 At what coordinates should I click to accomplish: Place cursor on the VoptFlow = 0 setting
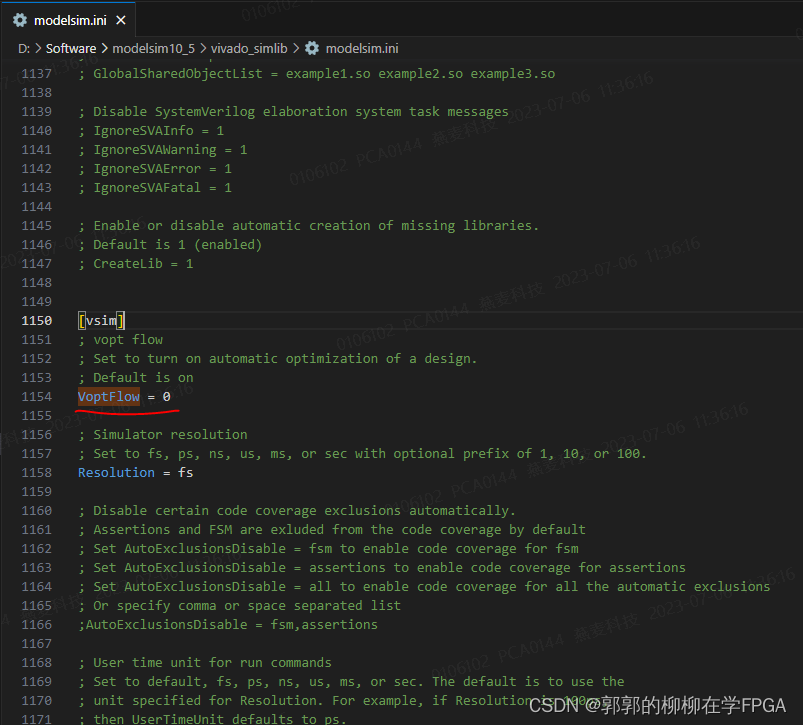pyautogui.click(x=109, y=396)
